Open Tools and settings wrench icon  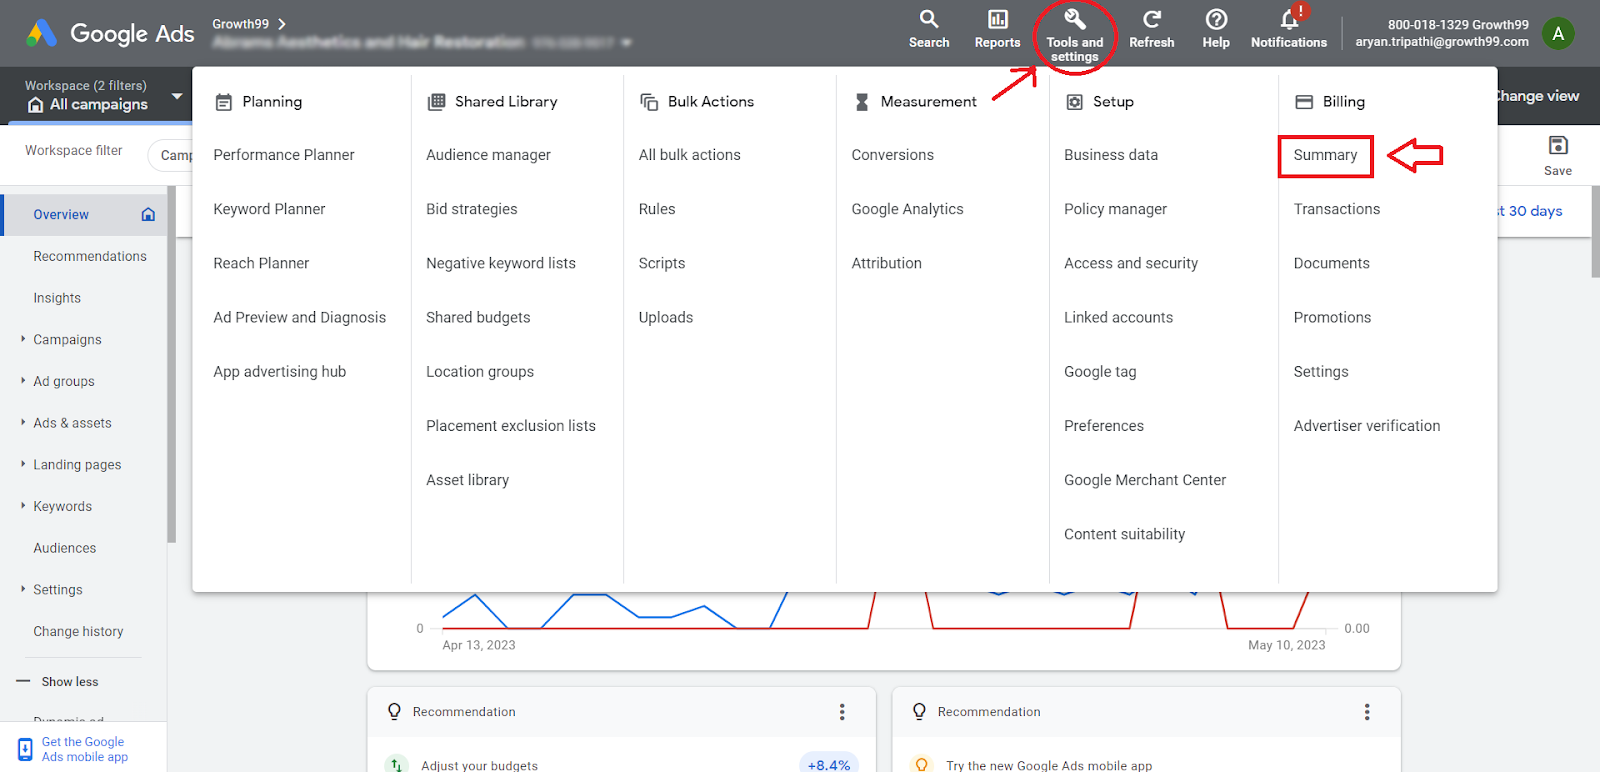pos(1074,19)
